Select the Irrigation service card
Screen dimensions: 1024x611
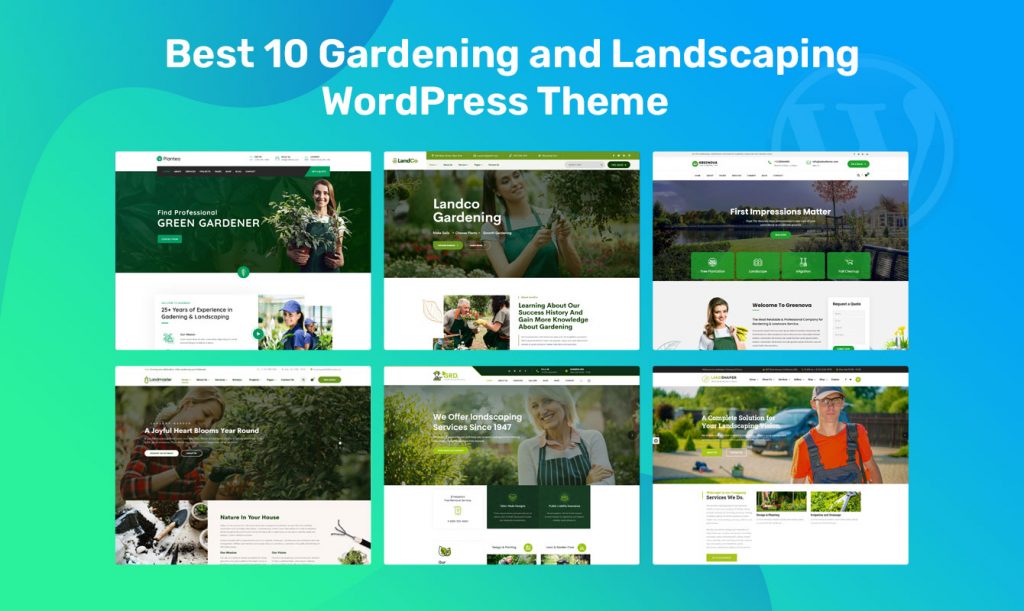[803, 265]
